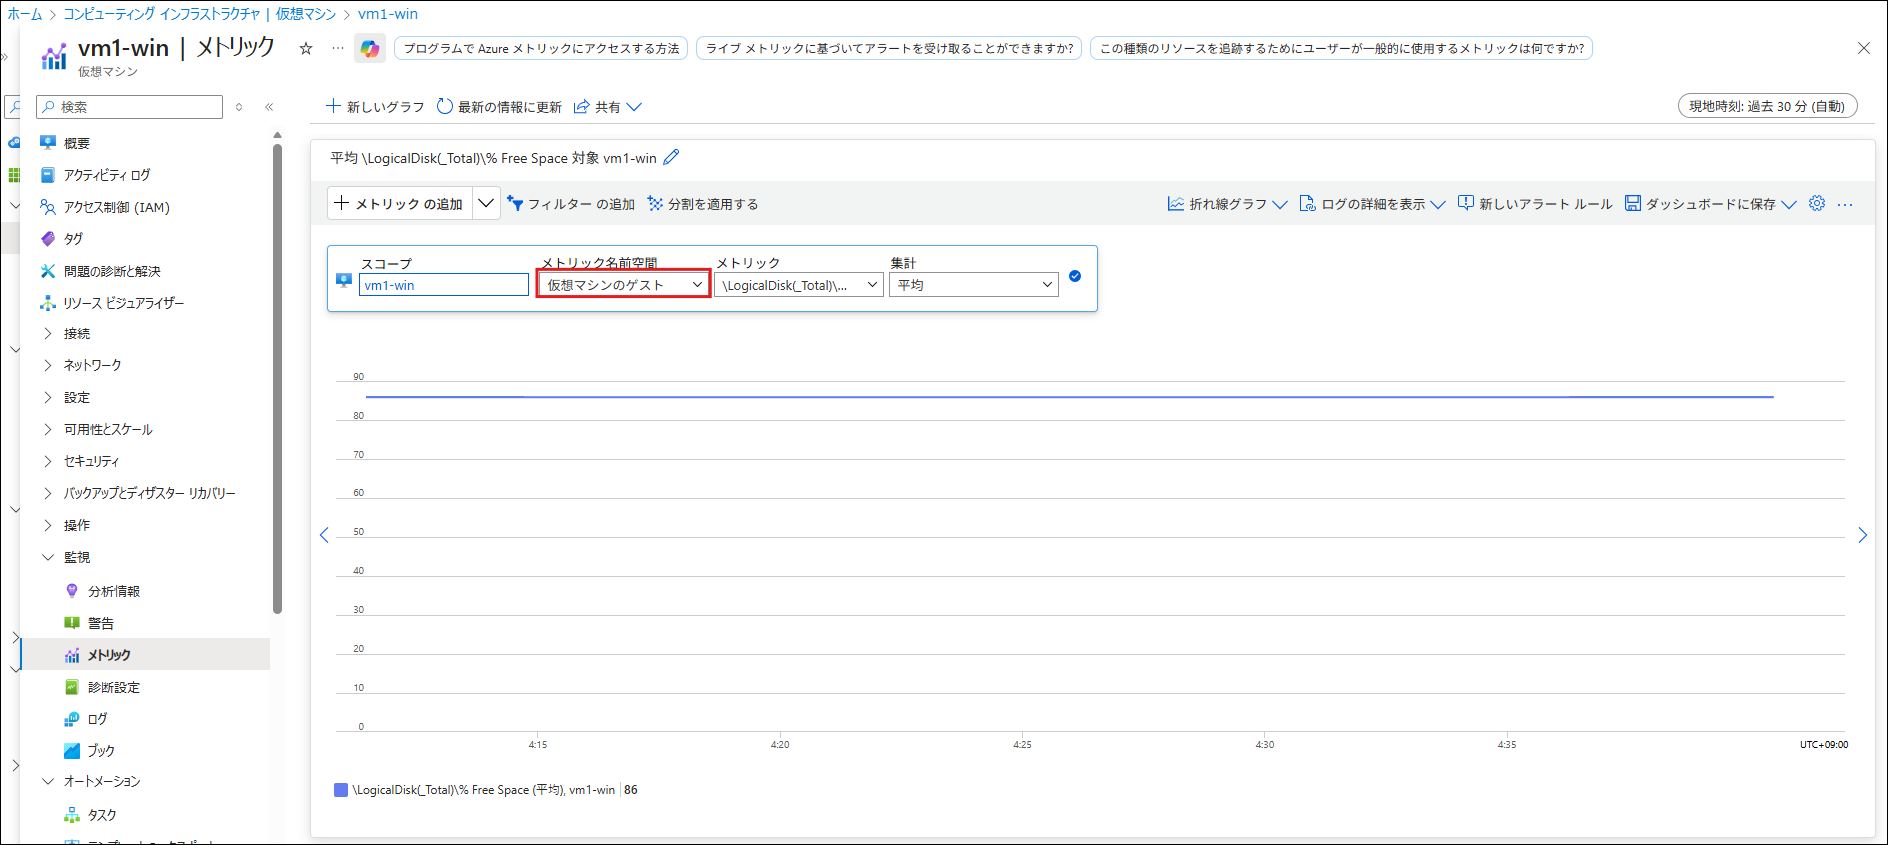Click the sidebar vertical scrollbar
This screenshot has height=845, width=1888.
(x=277, y=378)
